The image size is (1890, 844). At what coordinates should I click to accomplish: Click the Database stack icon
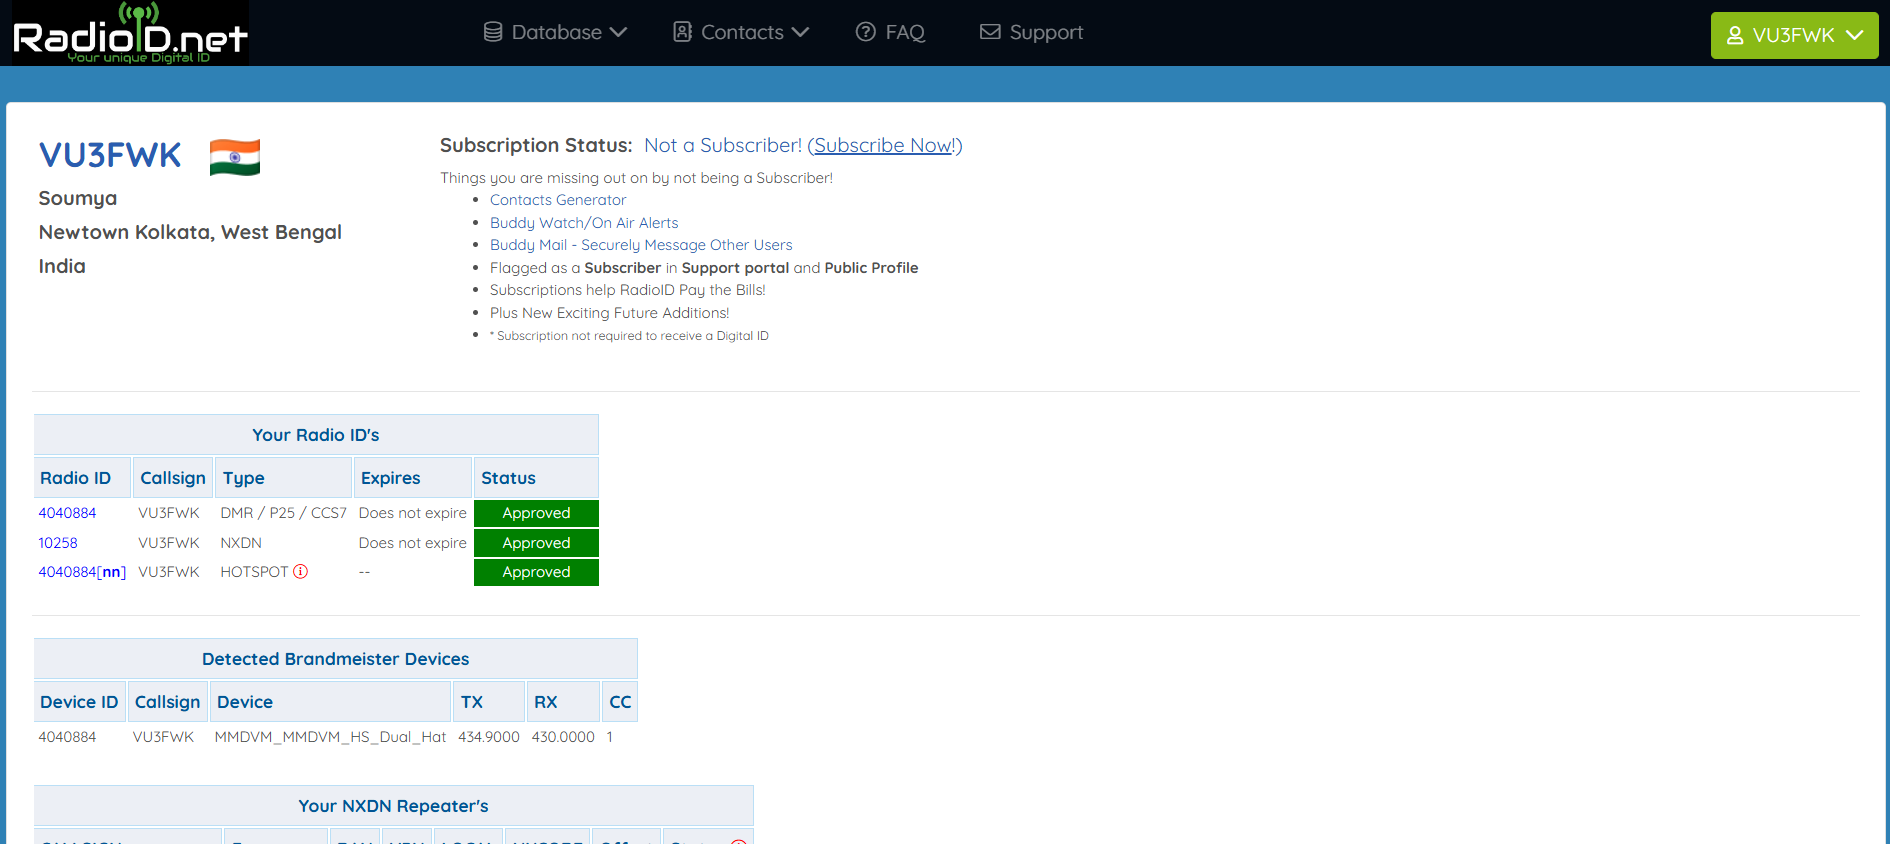point(493,32)
